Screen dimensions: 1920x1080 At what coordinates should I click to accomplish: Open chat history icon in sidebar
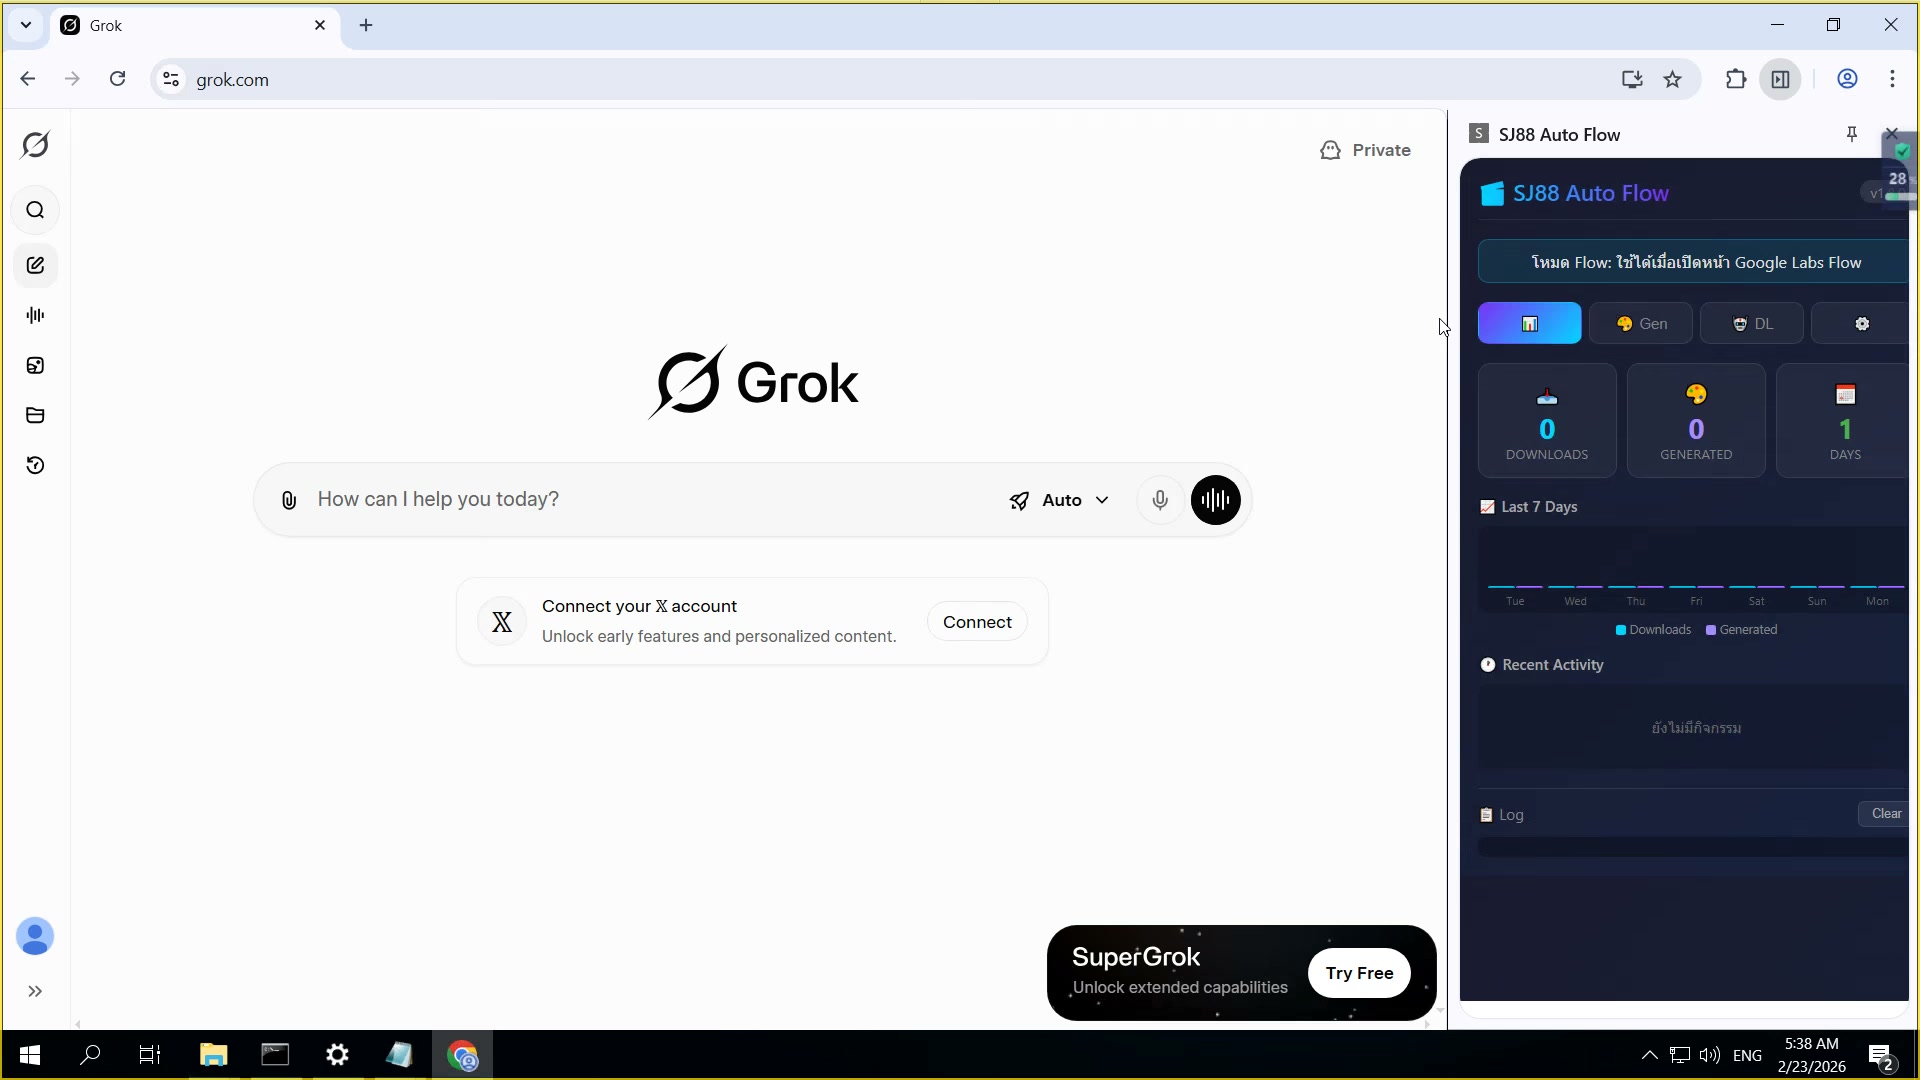click(35, 465)
